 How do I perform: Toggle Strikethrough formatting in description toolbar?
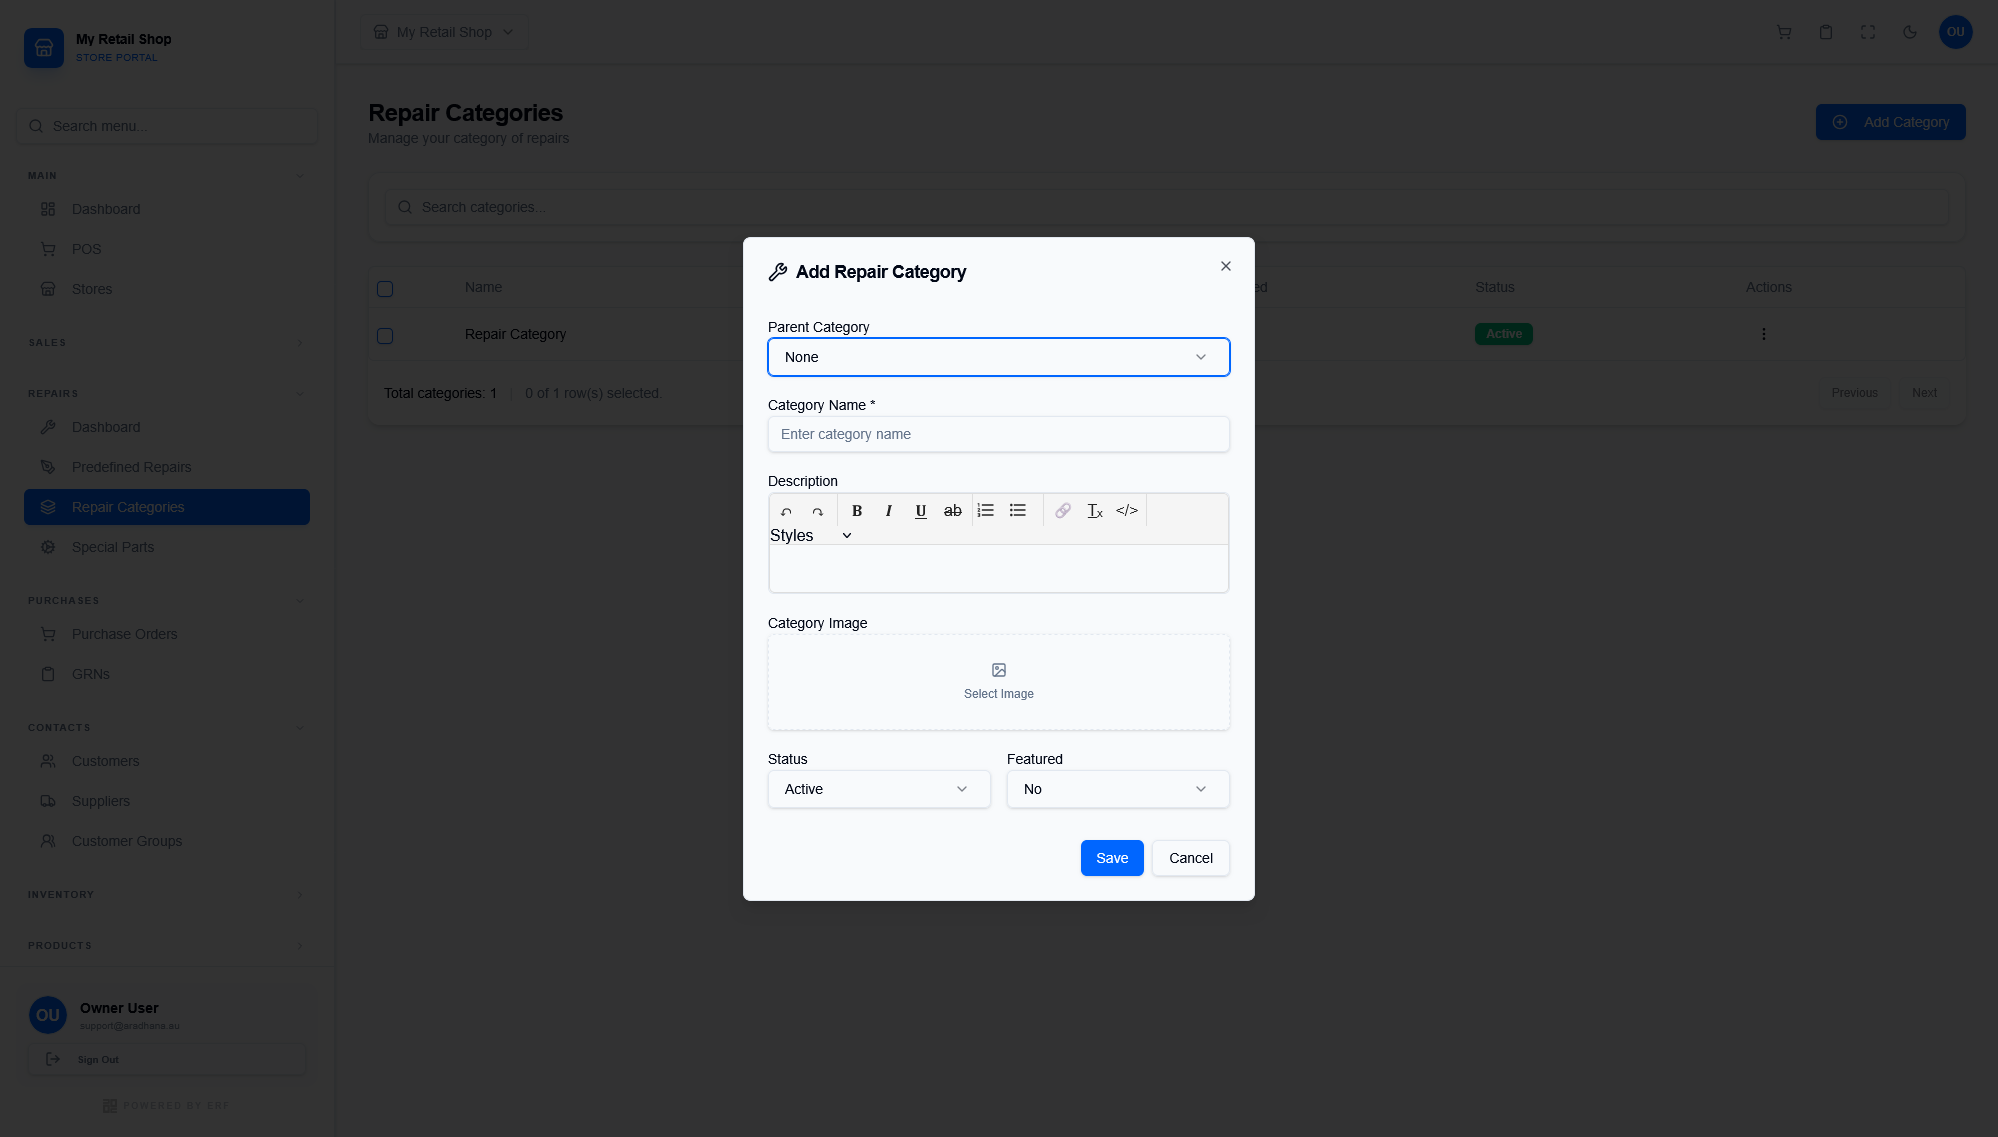(953, 511)
